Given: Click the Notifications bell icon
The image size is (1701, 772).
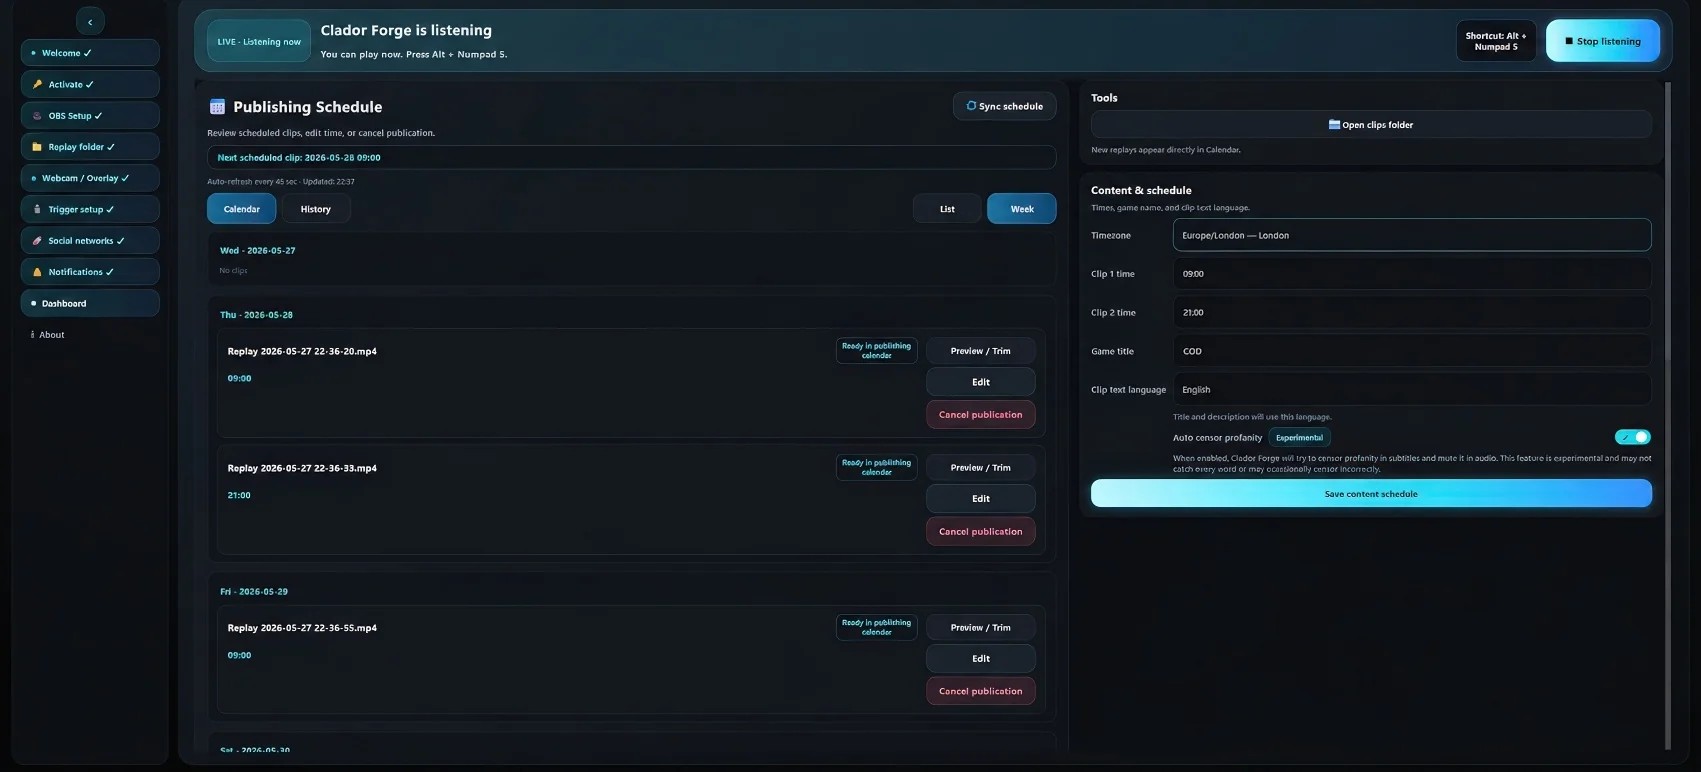Looking at the screenshot, I should (x=37, y=272).
